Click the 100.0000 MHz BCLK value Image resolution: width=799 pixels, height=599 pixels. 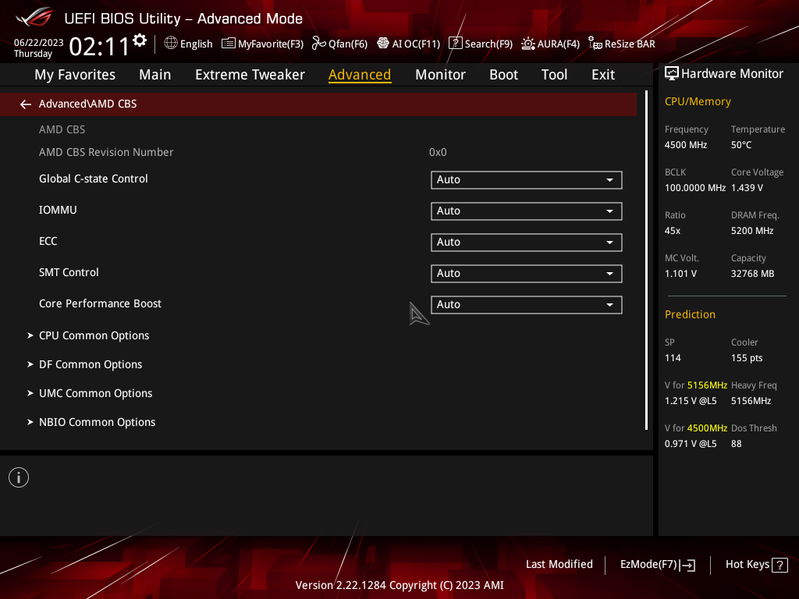coord(695,188)
